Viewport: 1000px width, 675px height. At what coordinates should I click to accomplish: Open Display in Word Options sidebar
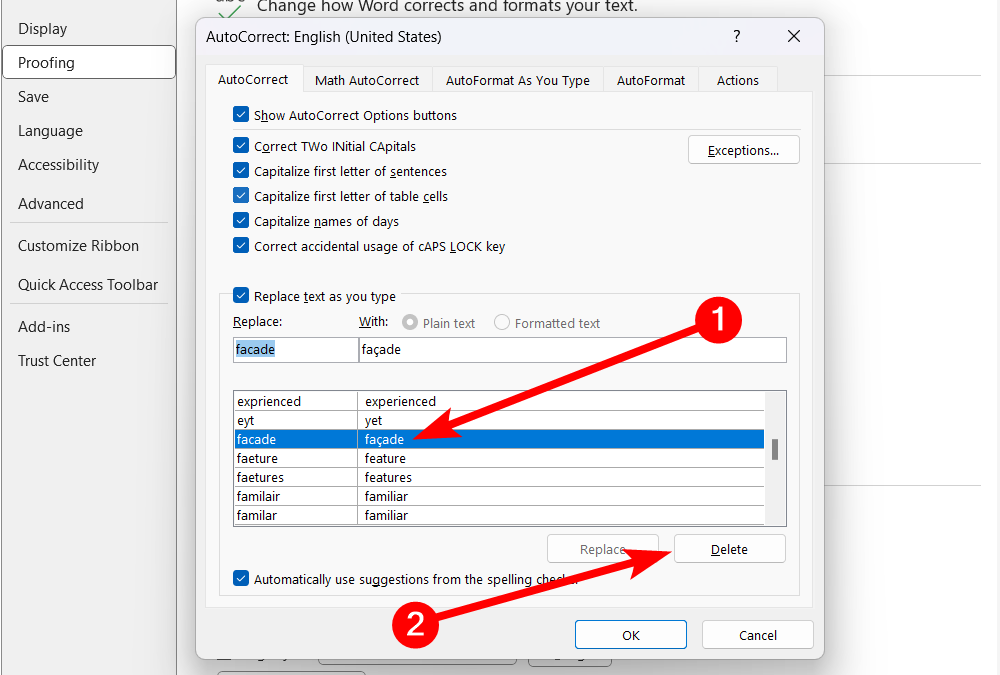(x=89, y=29)
